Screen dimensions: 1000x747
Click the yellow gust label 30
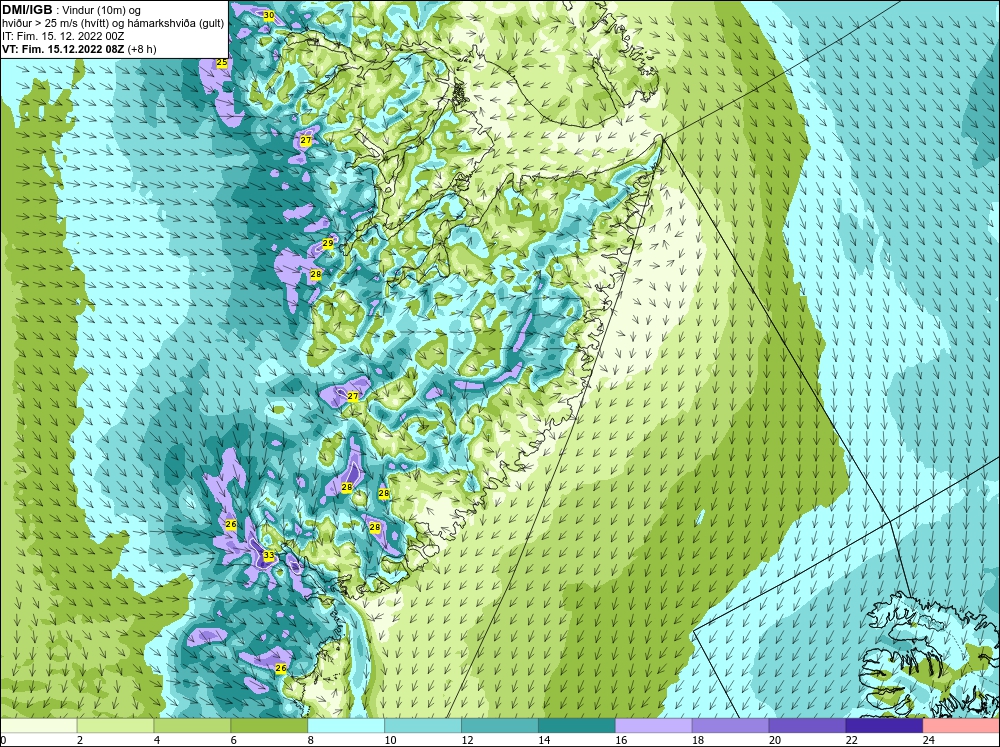[x=269, y=15]
